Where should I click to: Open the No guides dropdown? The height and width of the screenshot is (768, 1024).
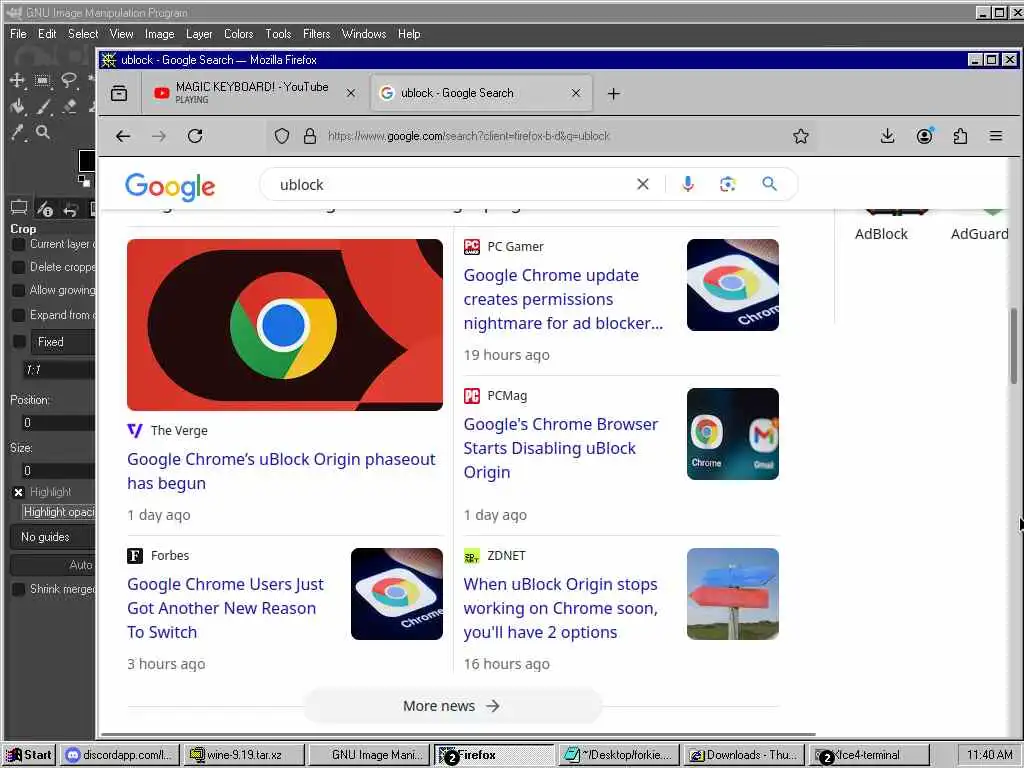tap(54, 537)
